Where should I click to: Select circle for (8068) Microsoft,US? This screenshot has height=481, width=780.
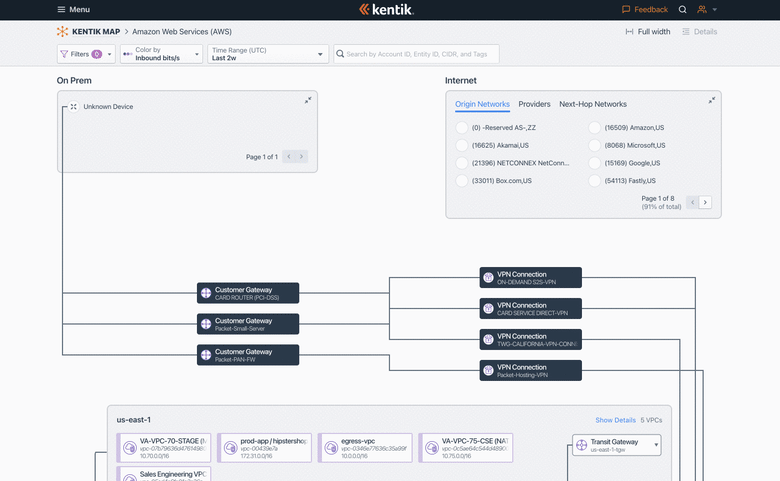(x=594, y=145)
